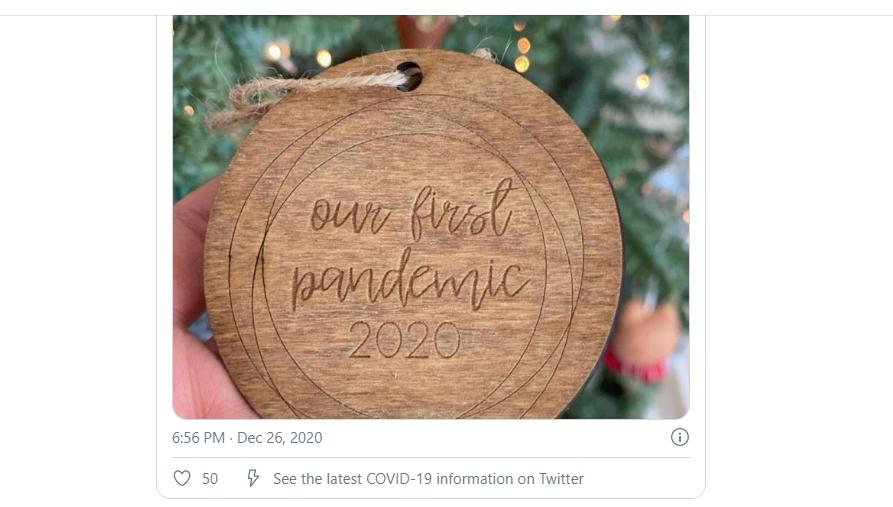Open the 6:56 PM tweet timestamp
The height and width of the screenshot is (507, 893).
click(x=198, y=438)
